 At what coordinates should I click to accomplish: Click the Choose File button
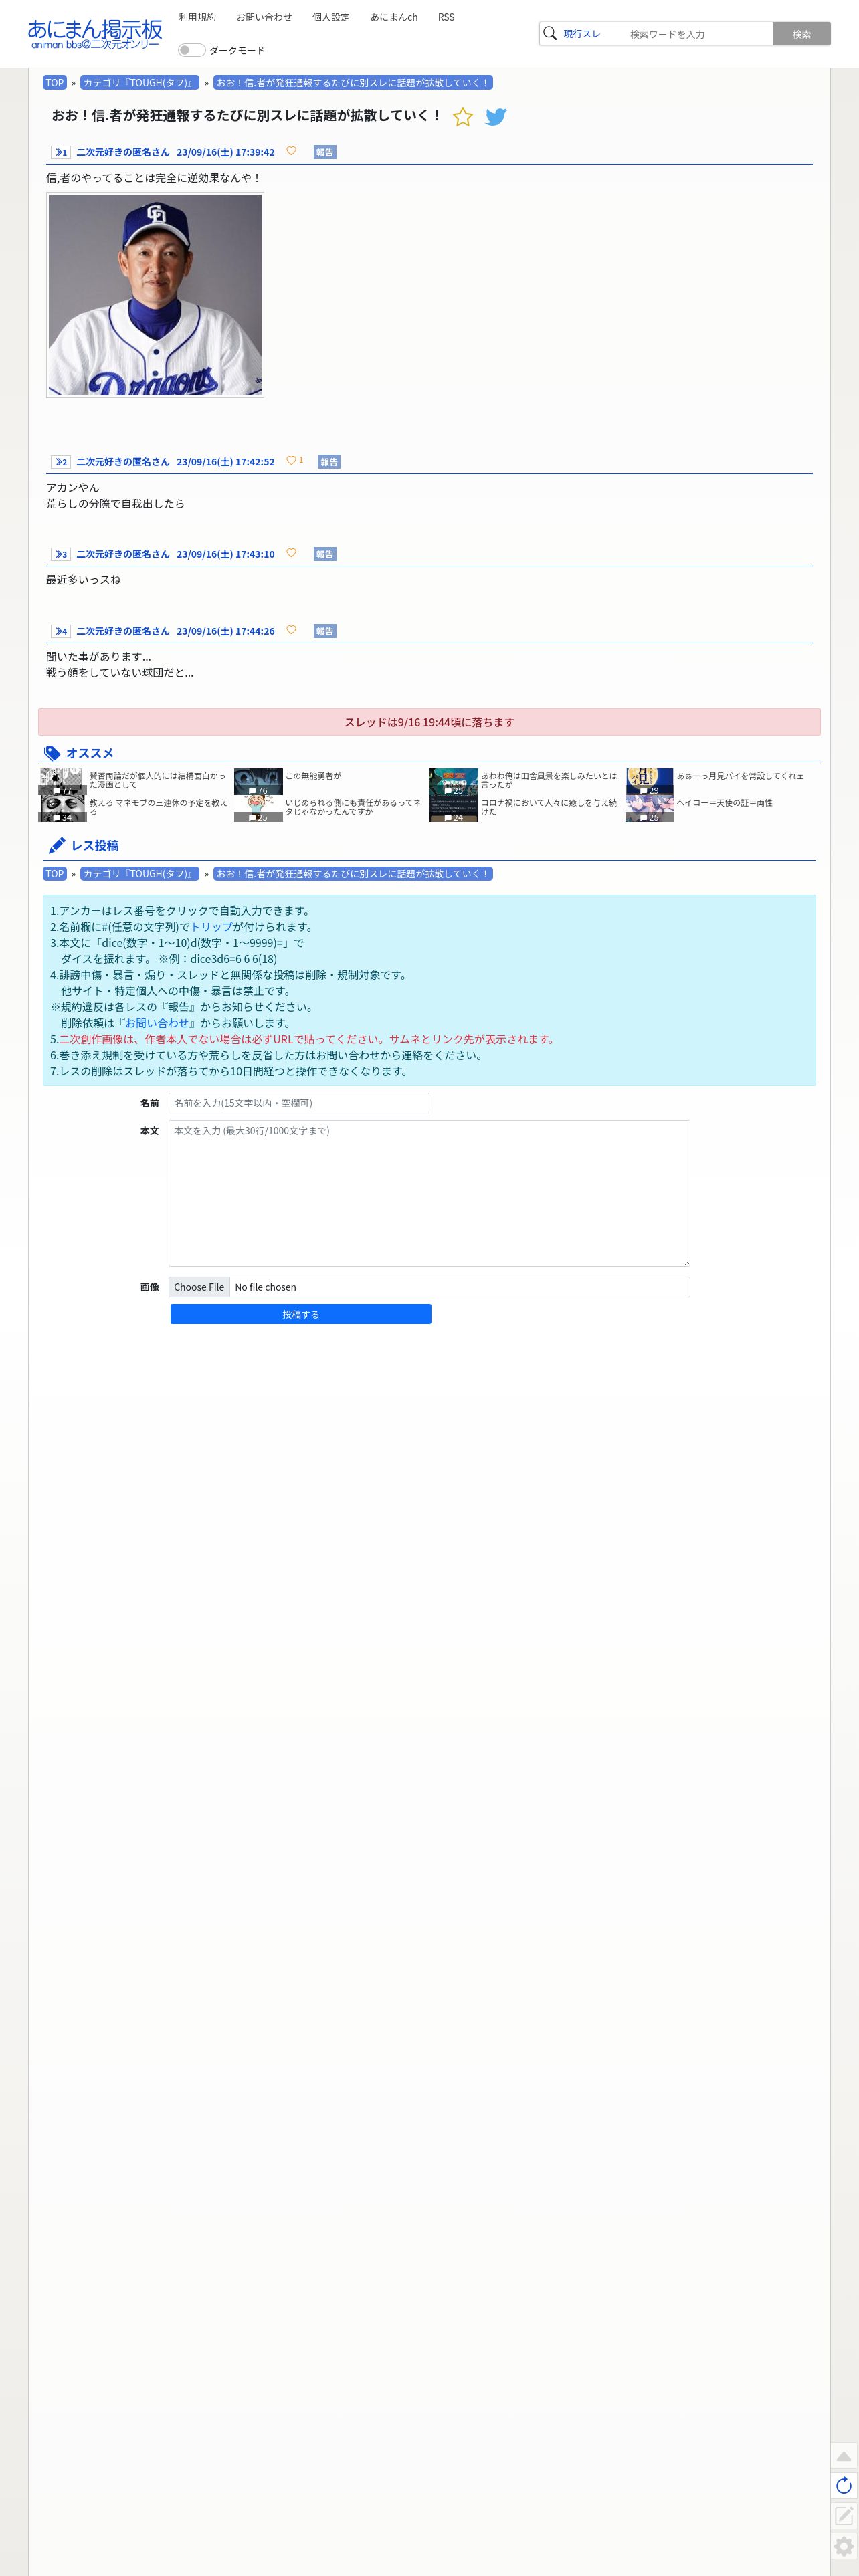[x=199, y=1287]
